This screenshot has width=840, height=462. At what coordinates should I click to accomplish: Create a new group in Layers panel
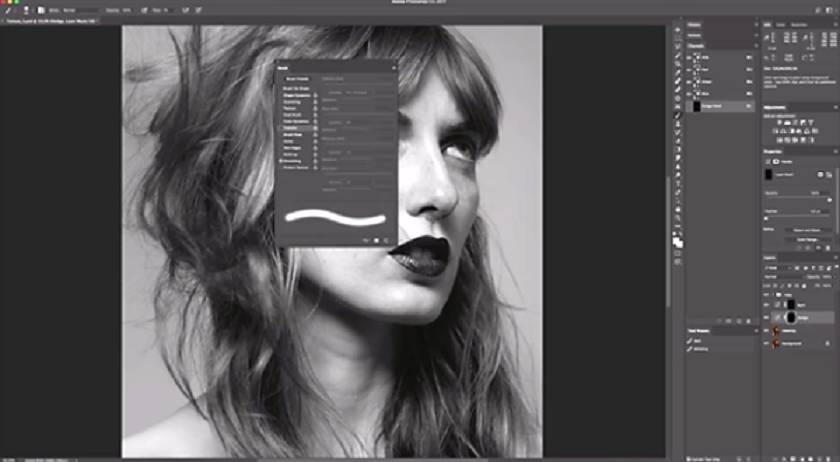click(x=810, y=459)
